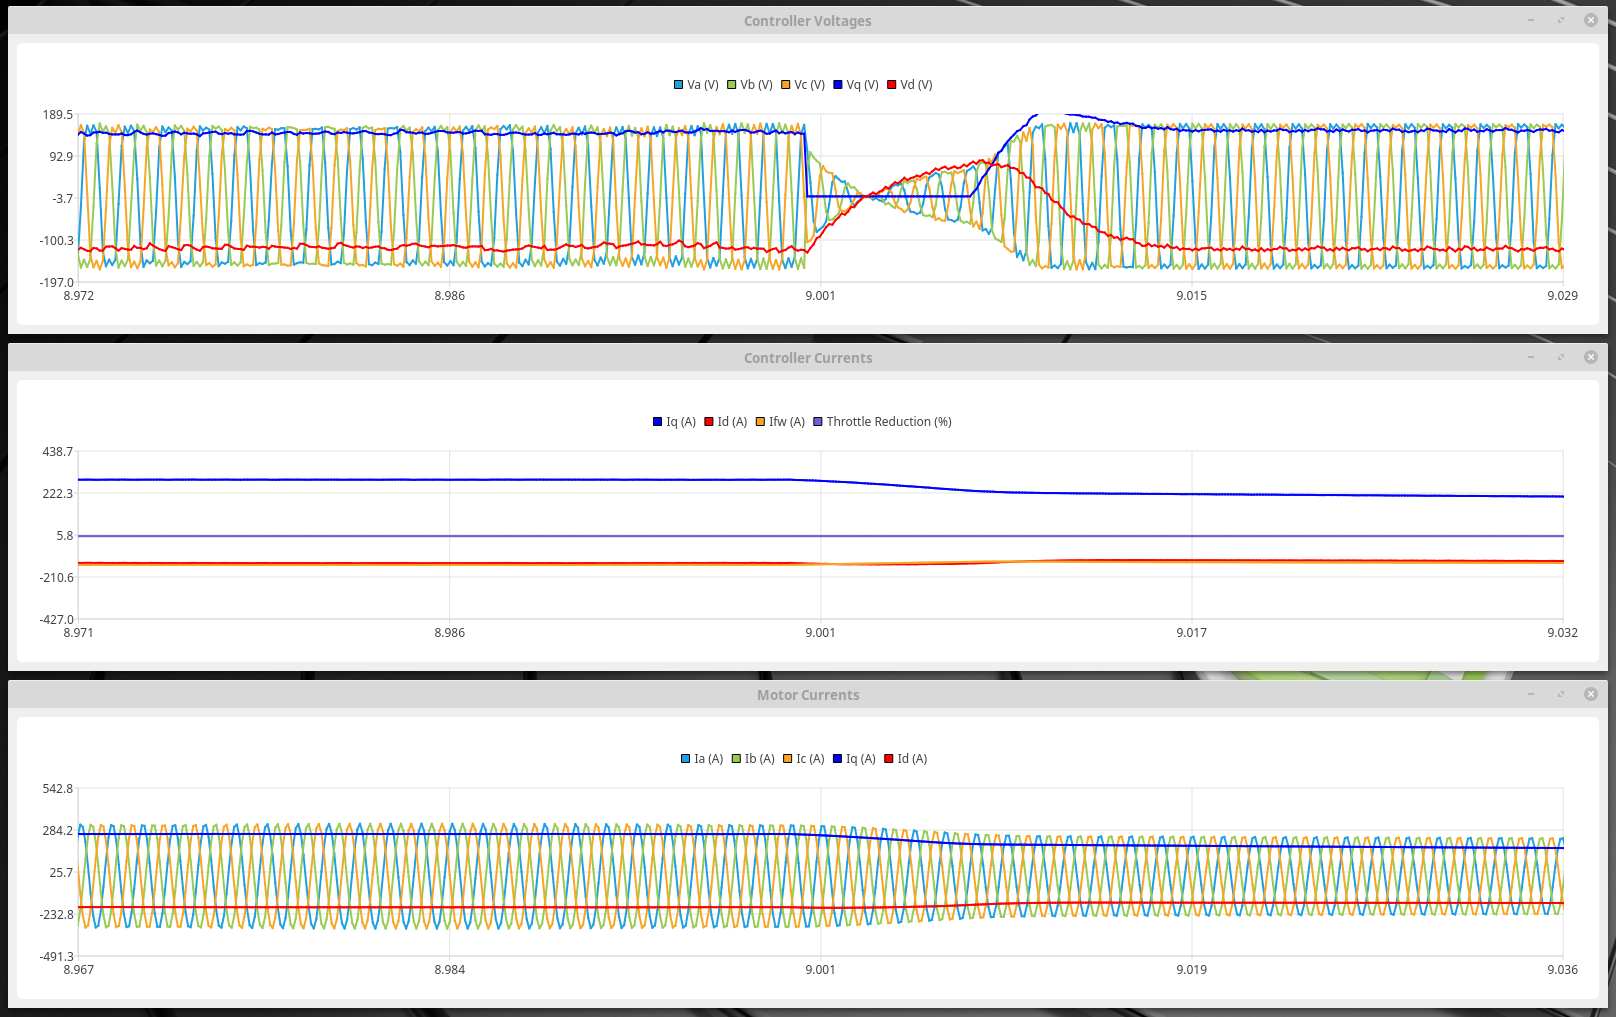The height and width of the screenshot is (1017, 1616).
Task: Select Vq (V) in the voltages legend
Action: pyautogui.click(x=856, y=85)
